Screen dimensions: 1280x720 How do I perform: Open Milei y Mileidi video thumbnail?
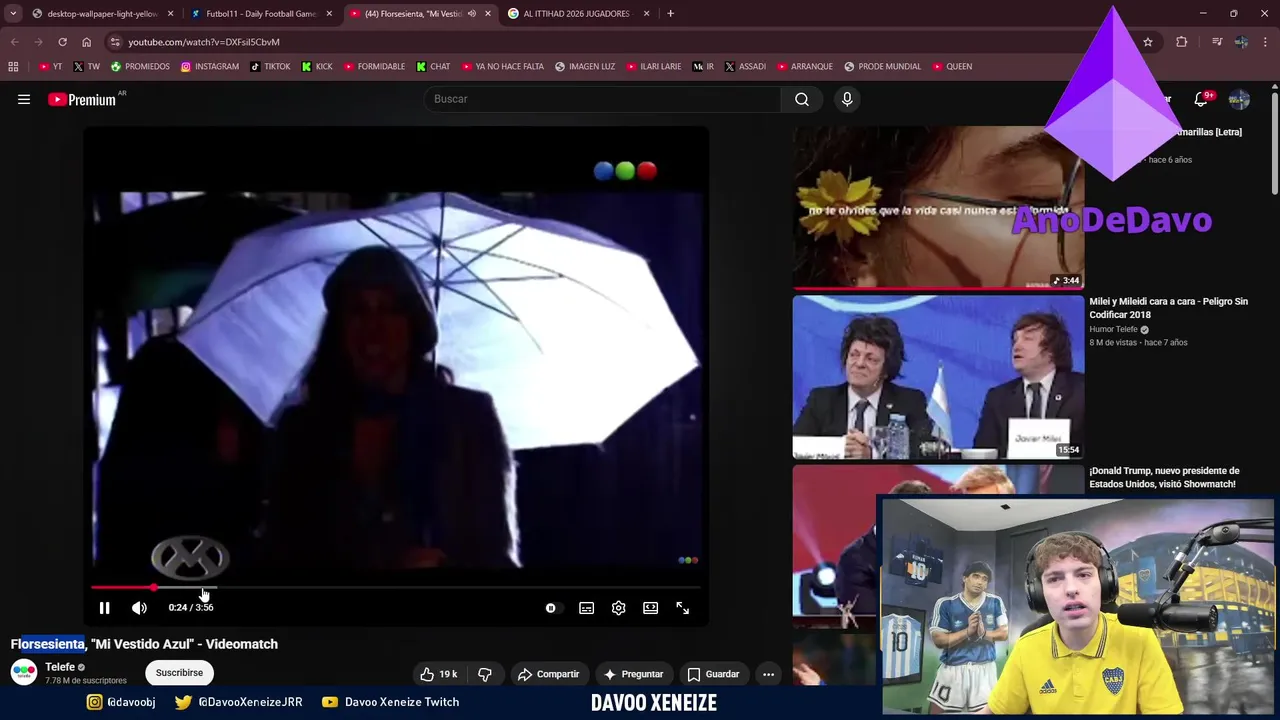938,377
